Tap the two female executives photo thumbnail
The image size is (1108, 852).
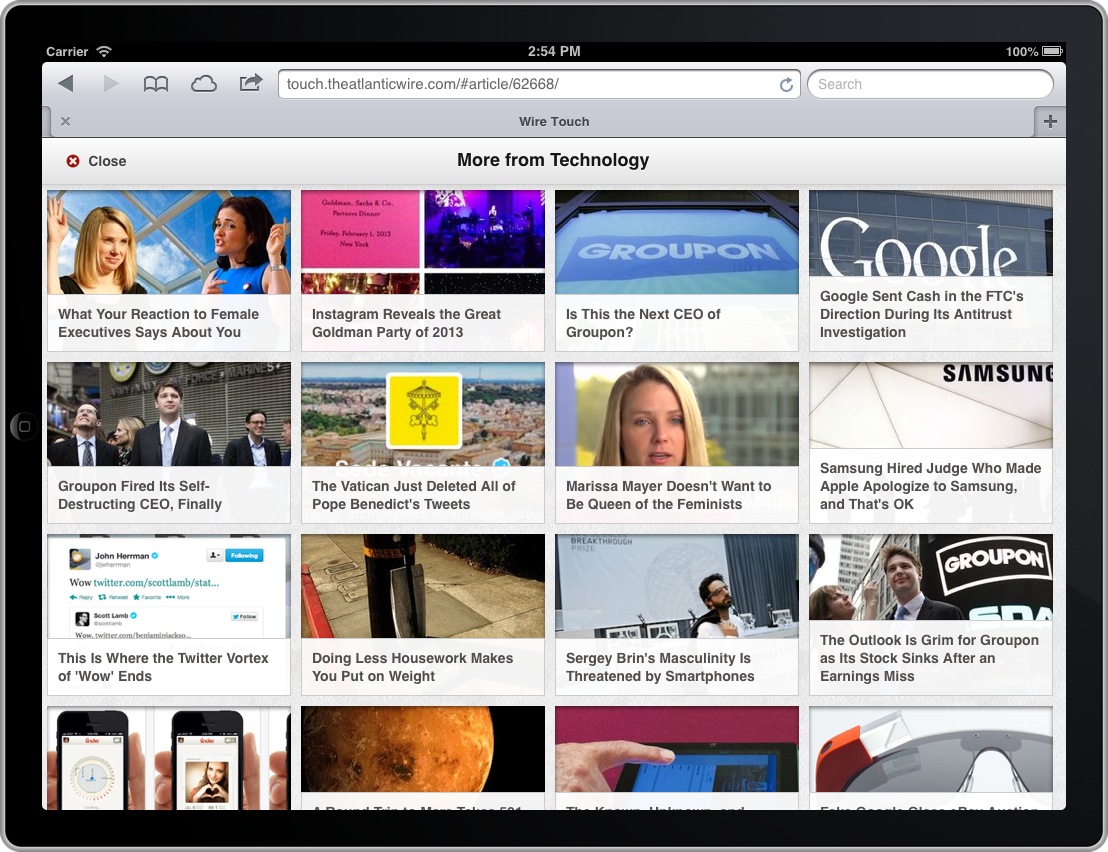point(169,242)
